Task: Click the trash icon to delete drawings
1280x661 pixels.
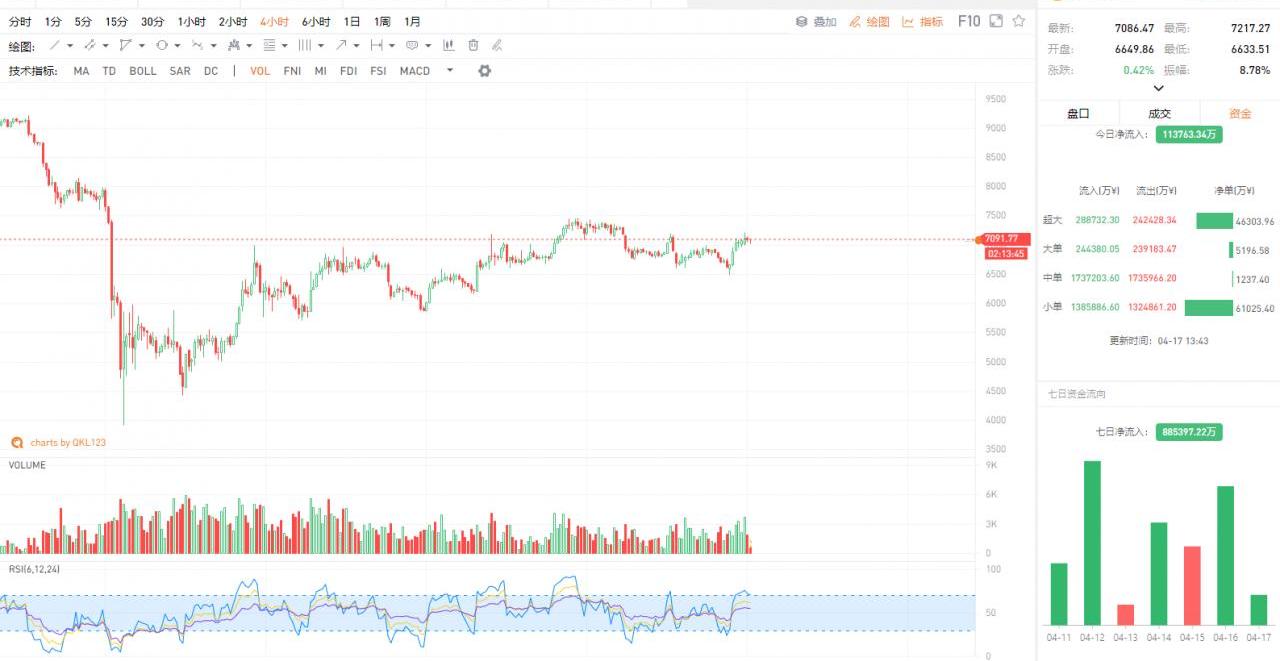Action: click(473, 45)
